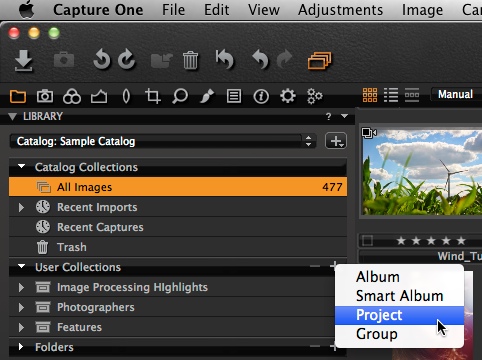This screenshot has height=360, width=482.
Task: Click the Redo arrow icon
Action: [284, 60]
